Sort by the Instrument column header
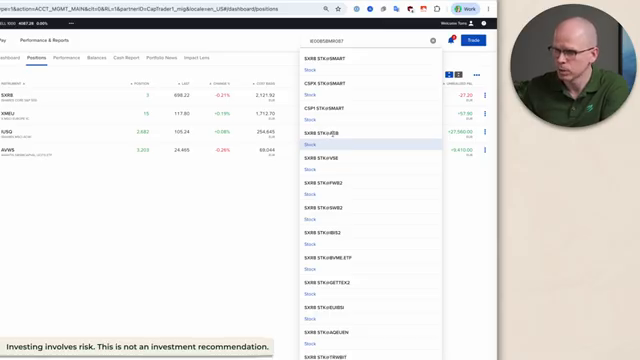This screenshot has width=640, height=360. click(12, 84)
